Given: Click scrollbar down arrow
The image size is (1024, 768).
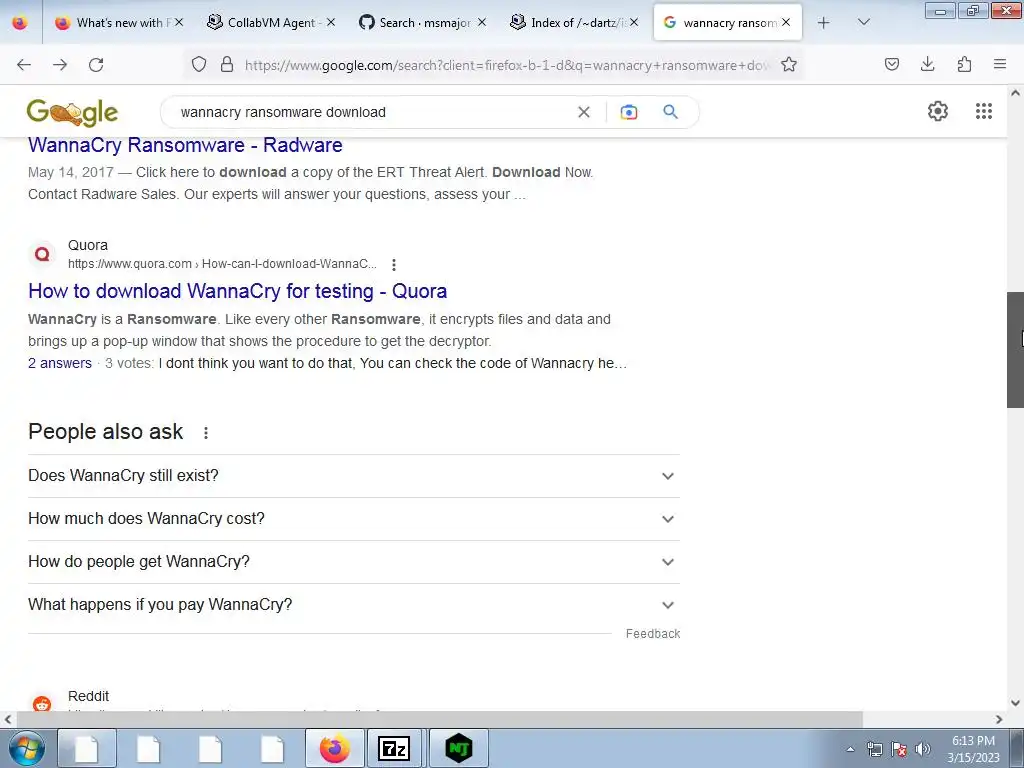Looking at the screenshot, I should pos(1015,703).
